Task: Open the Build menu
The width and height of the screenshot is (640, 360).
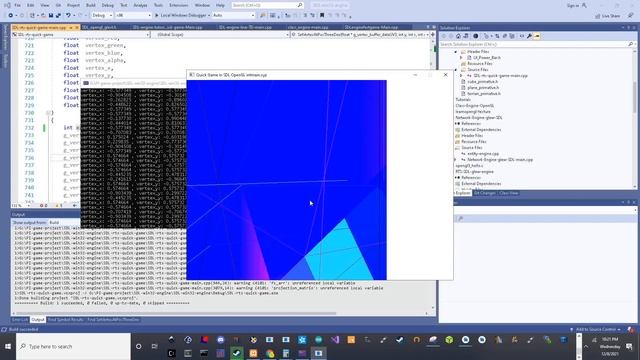Action: pyautogui.click(x=91, y=5)
